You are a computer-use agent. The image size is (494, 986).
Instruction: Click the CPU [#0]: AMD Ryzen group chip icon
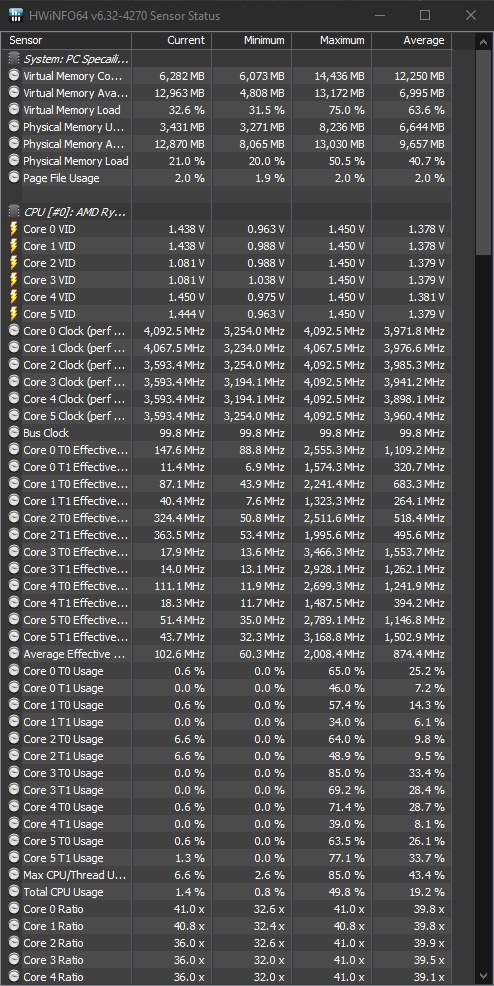14,212
